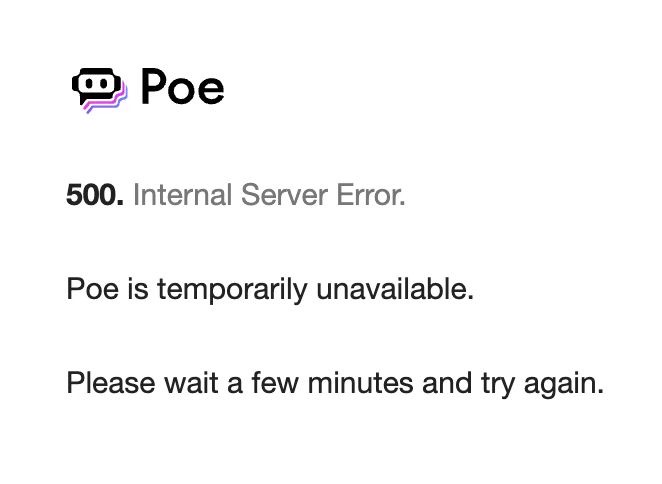Select the word Please in the last line
The height and width of the screenshot is (484, 662).
[111, 383]
